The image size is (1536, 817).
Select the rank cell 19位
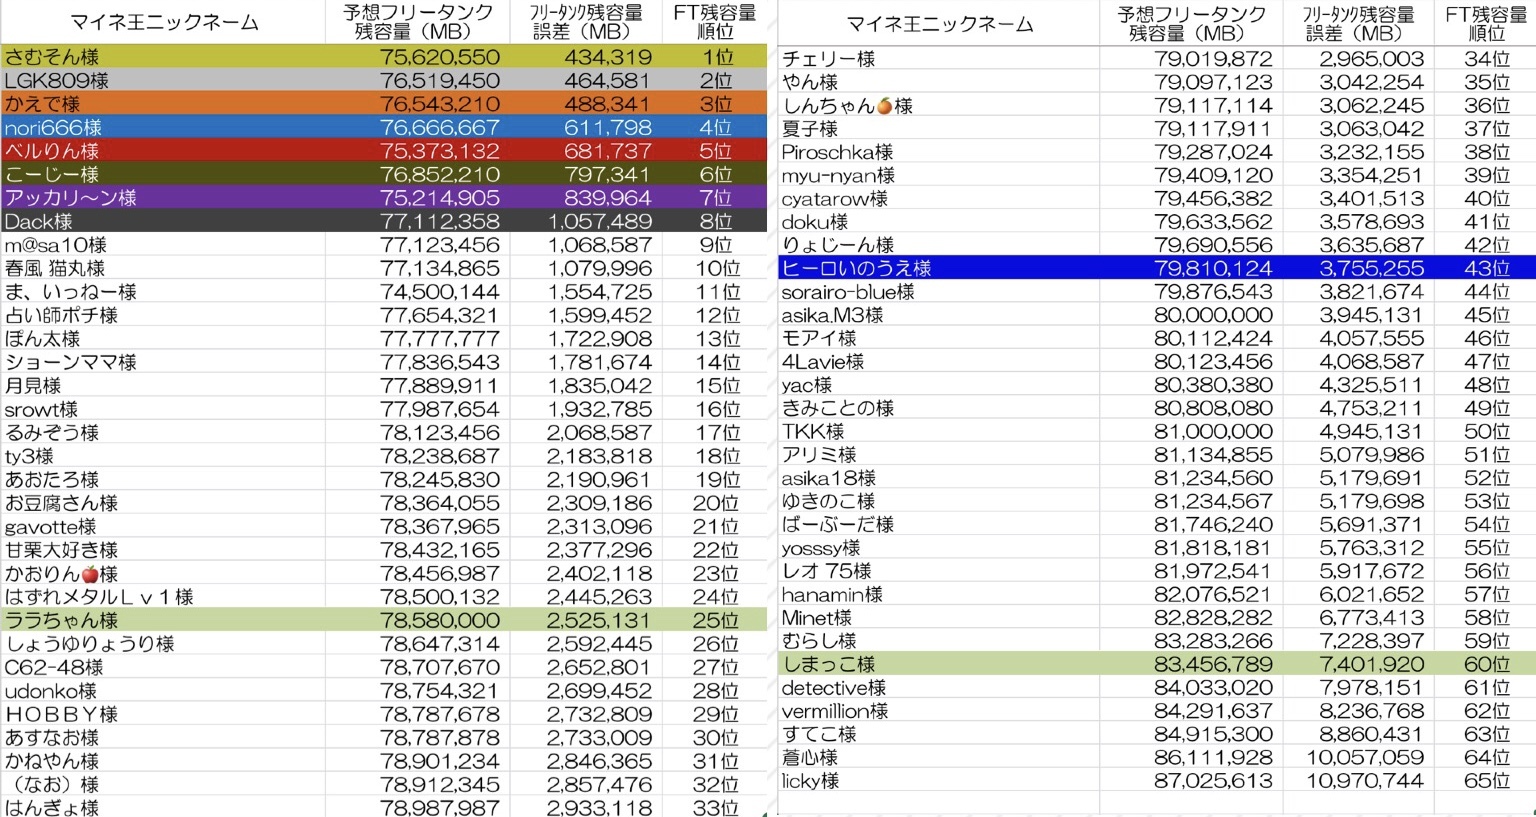(717, 480)
